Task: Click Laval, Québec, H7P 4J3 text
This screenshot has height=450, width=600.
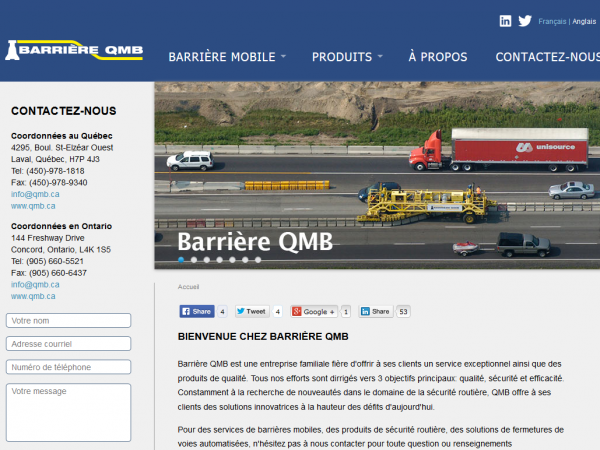Action: pyautogui.click(x=55, y=159)
